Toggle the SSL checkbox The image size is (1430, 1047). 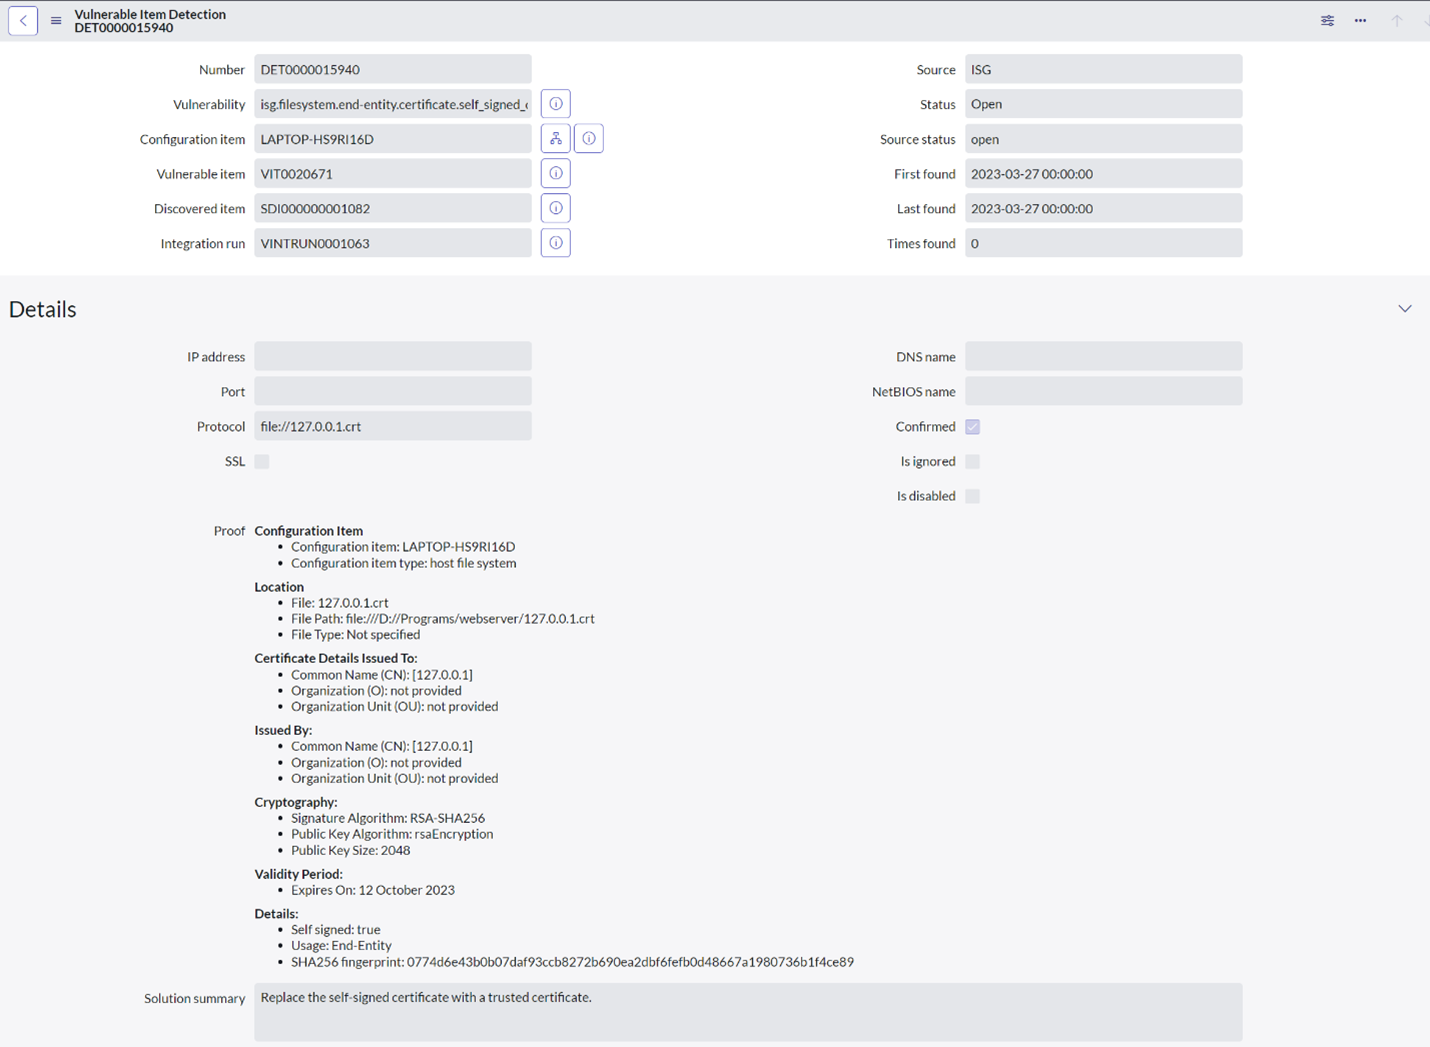coord(261,461)
